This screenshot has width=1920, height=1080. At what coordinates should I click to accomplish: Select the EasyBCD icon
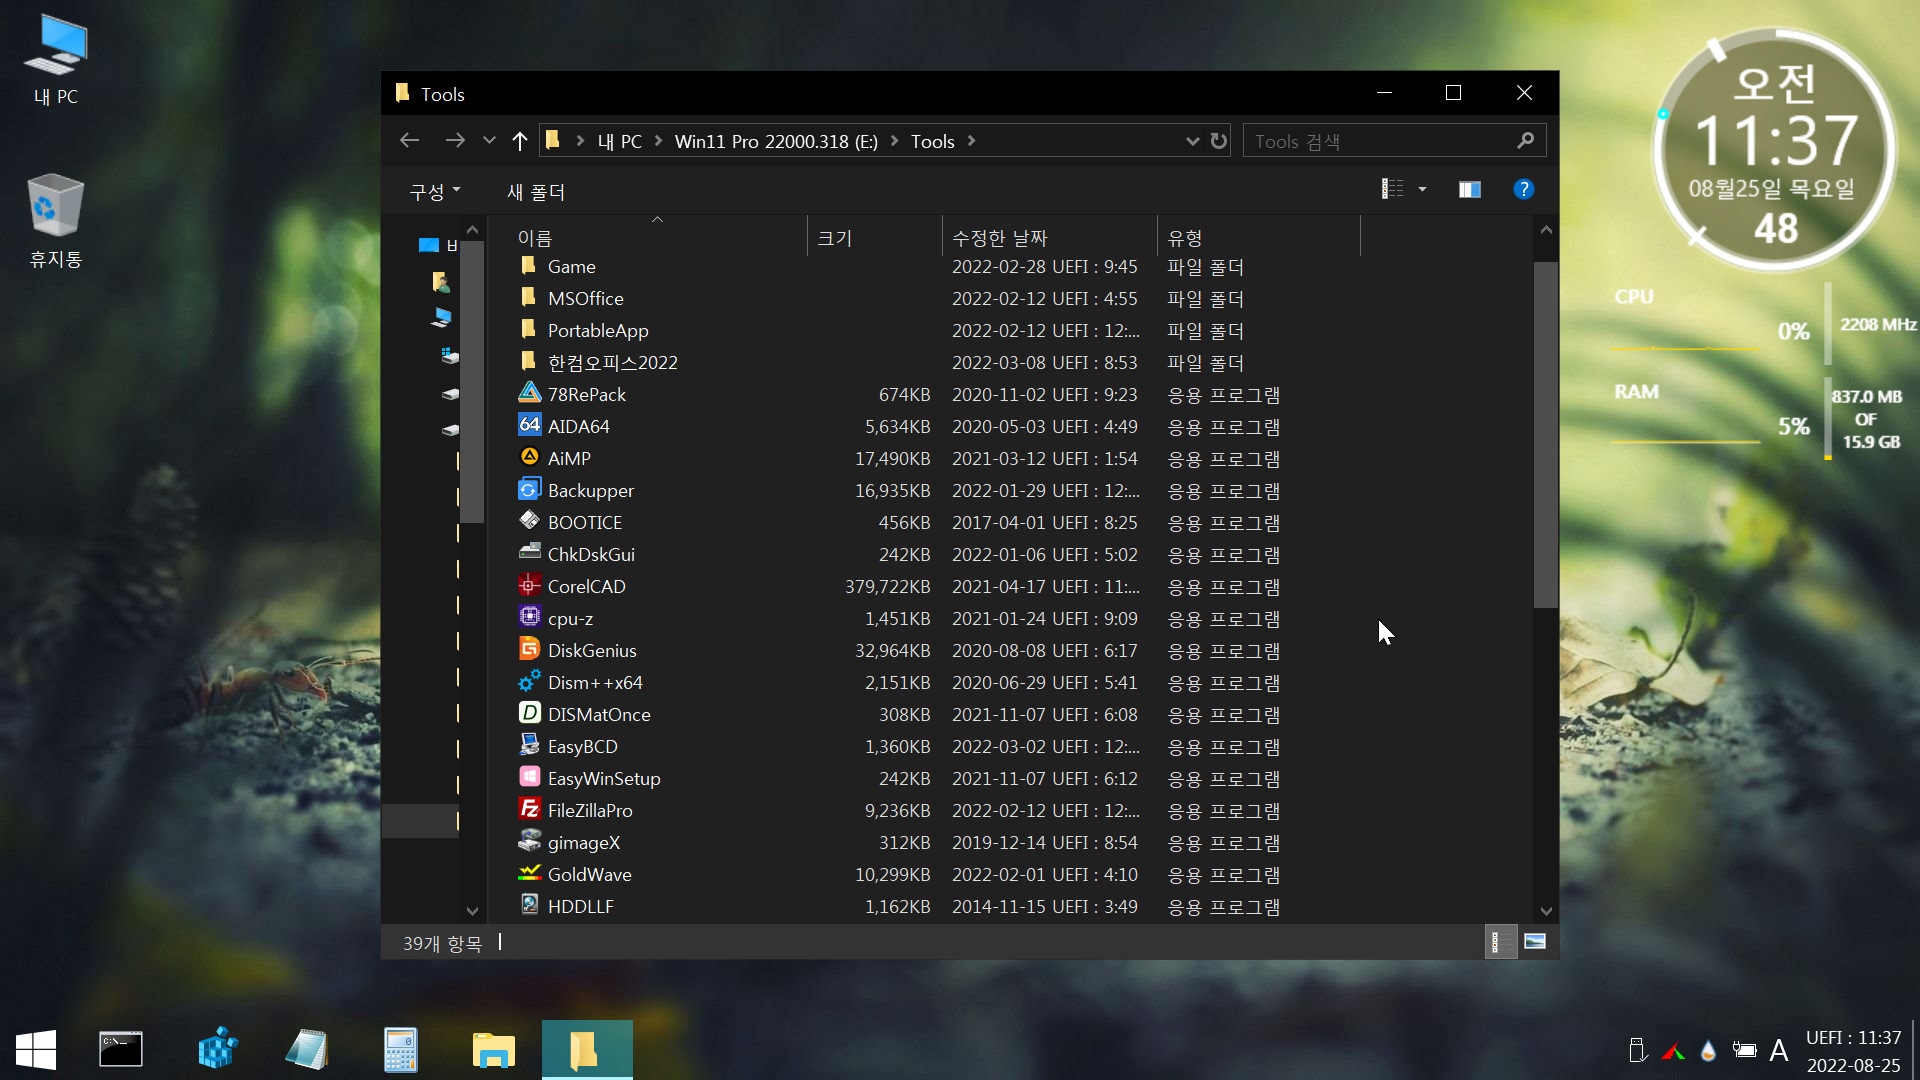529,745
